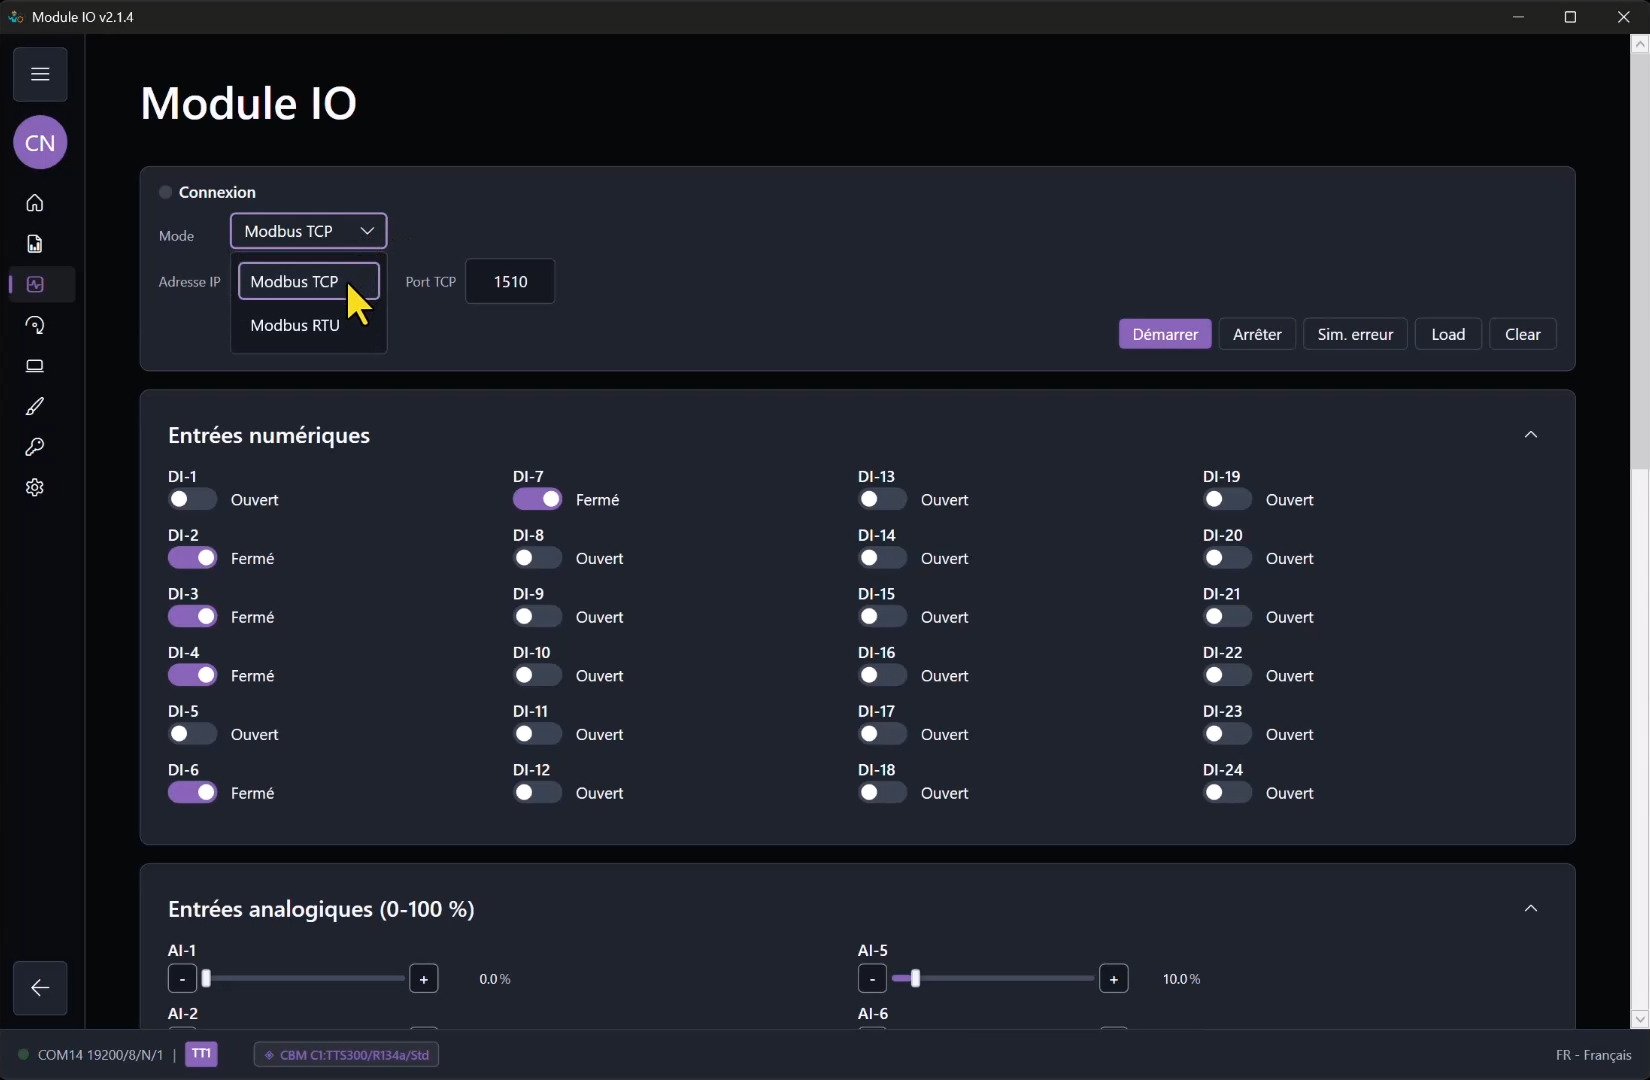Open the pencil edit sidebar icon
1650x1080 pixels.
pos(35,407)
